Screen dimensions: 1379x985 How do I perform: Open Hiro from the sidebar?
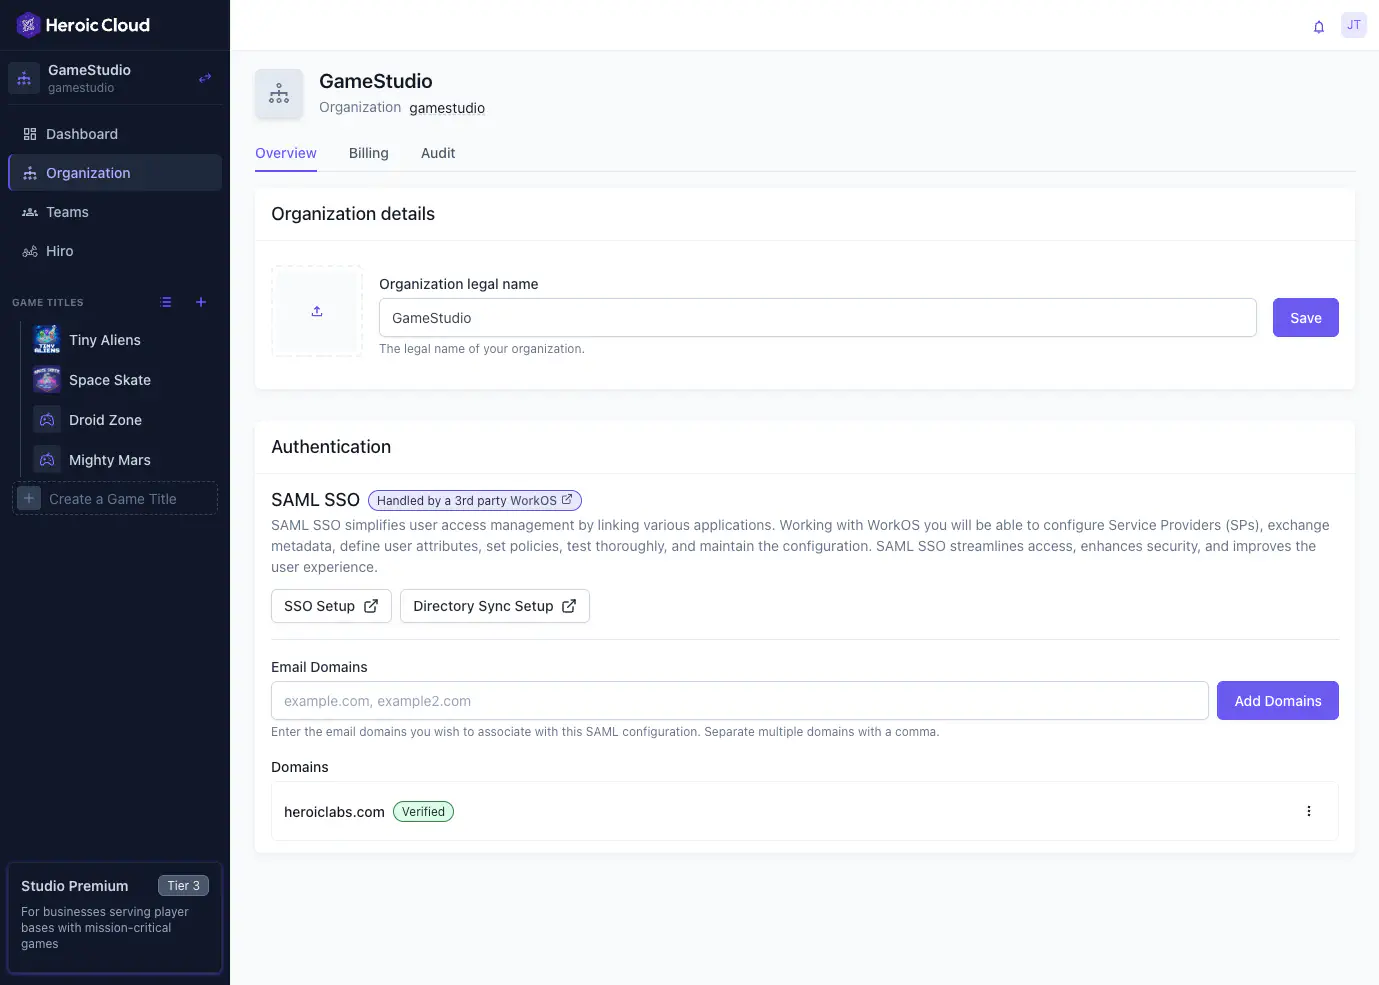59,251
